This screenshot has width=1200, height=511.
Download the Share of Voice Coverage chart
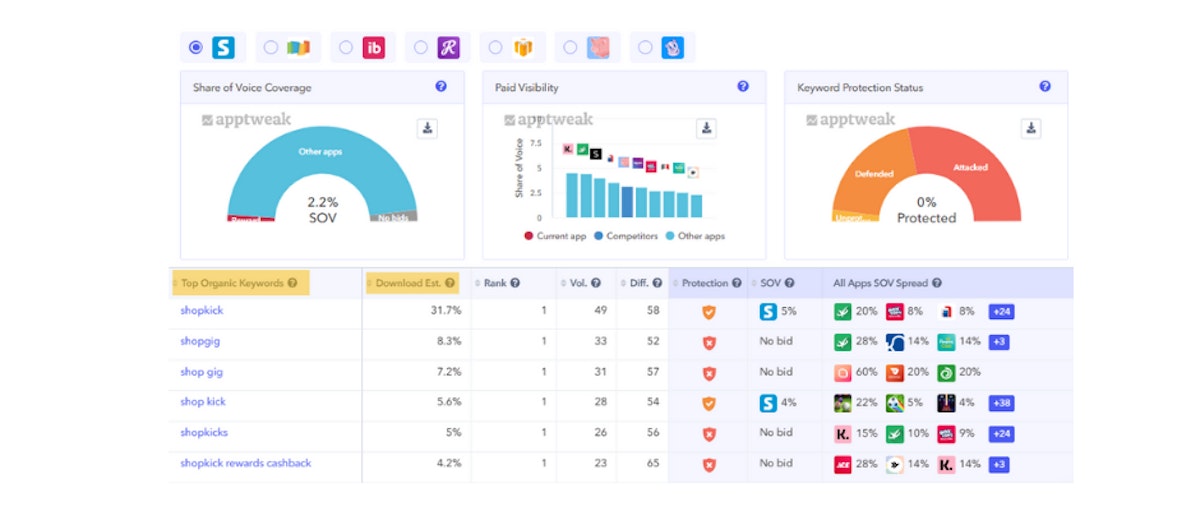429,128
